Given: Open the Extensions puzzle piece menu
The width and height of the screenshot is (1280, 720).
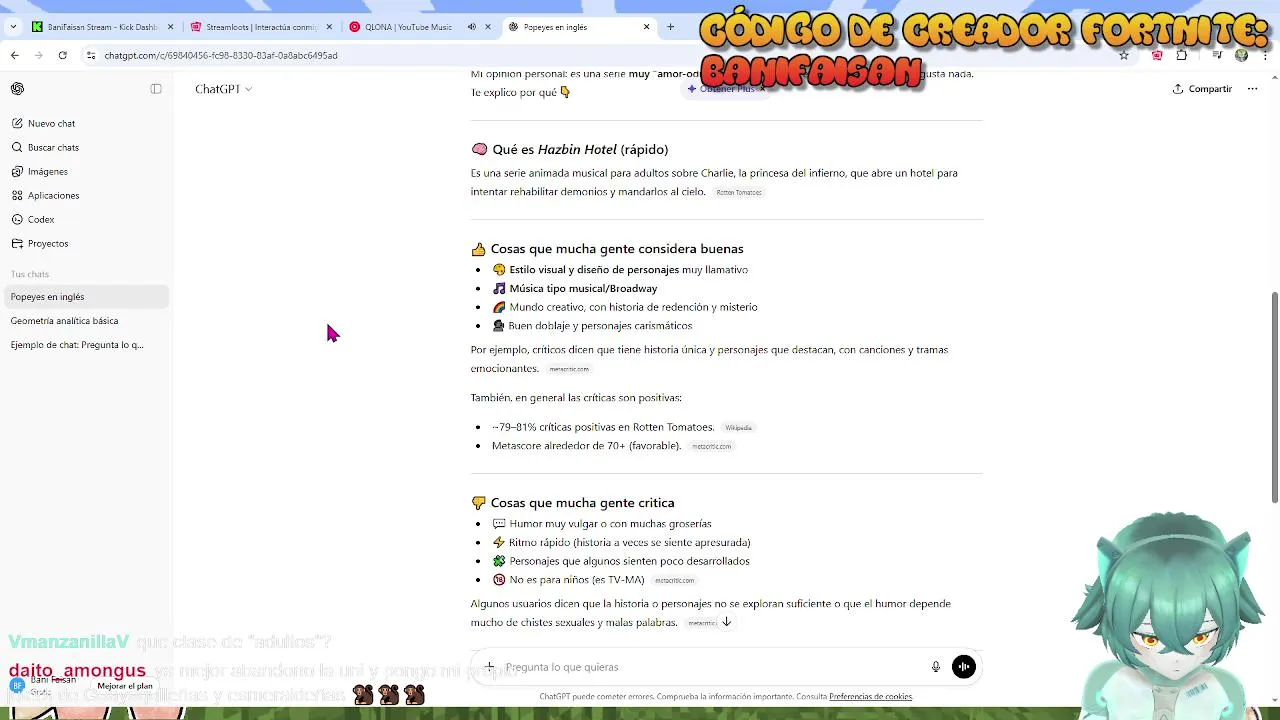Looking at the screenshot, I should pos(1182,55).
